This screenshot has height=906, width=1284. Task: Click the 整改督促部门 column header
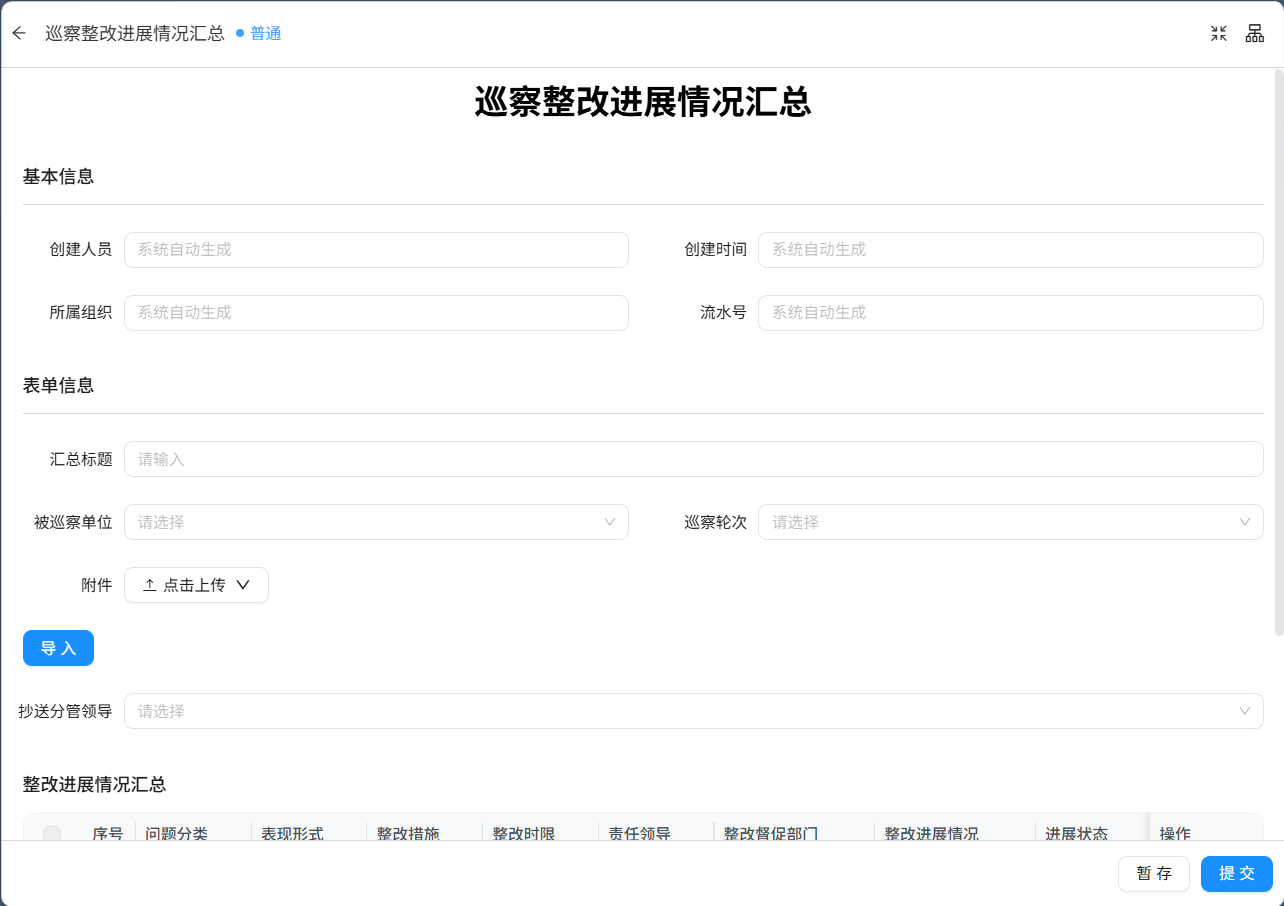[x=771, y=833]
